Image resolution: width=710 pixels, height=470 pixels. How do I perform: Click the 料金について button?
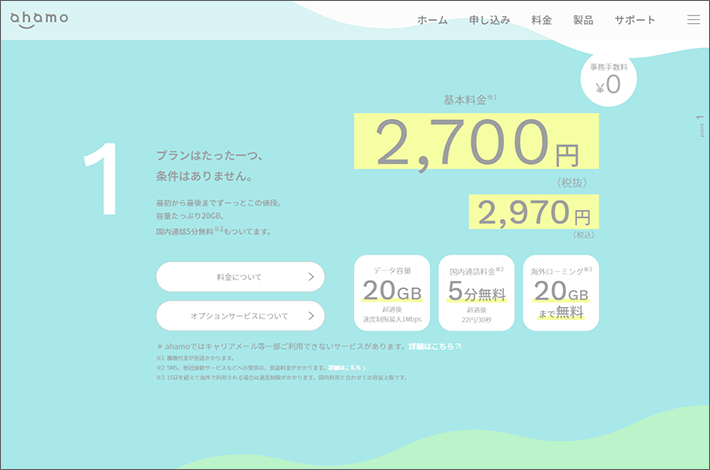tap(240, 277)
